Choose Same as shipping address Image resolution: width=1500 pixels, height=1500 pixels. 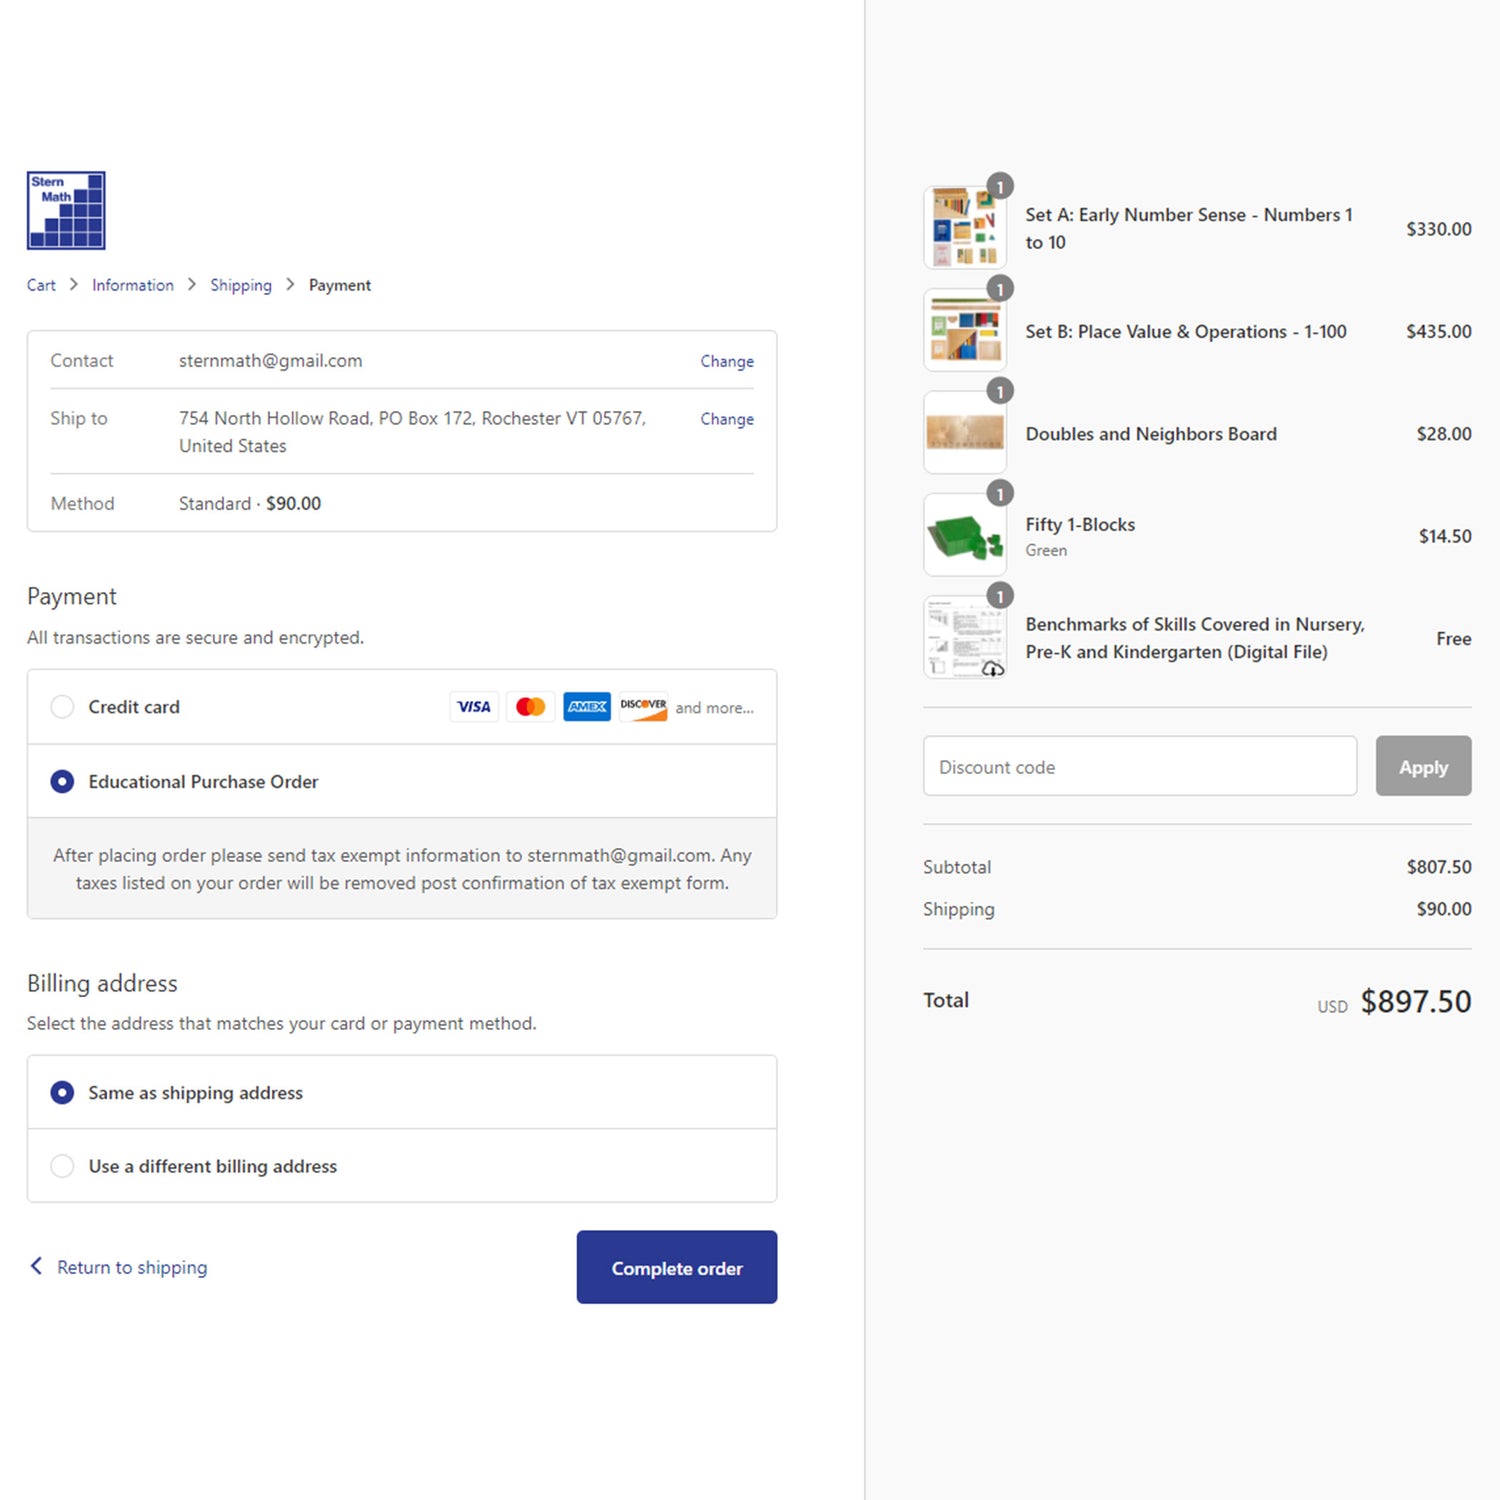click(62, 1092)
